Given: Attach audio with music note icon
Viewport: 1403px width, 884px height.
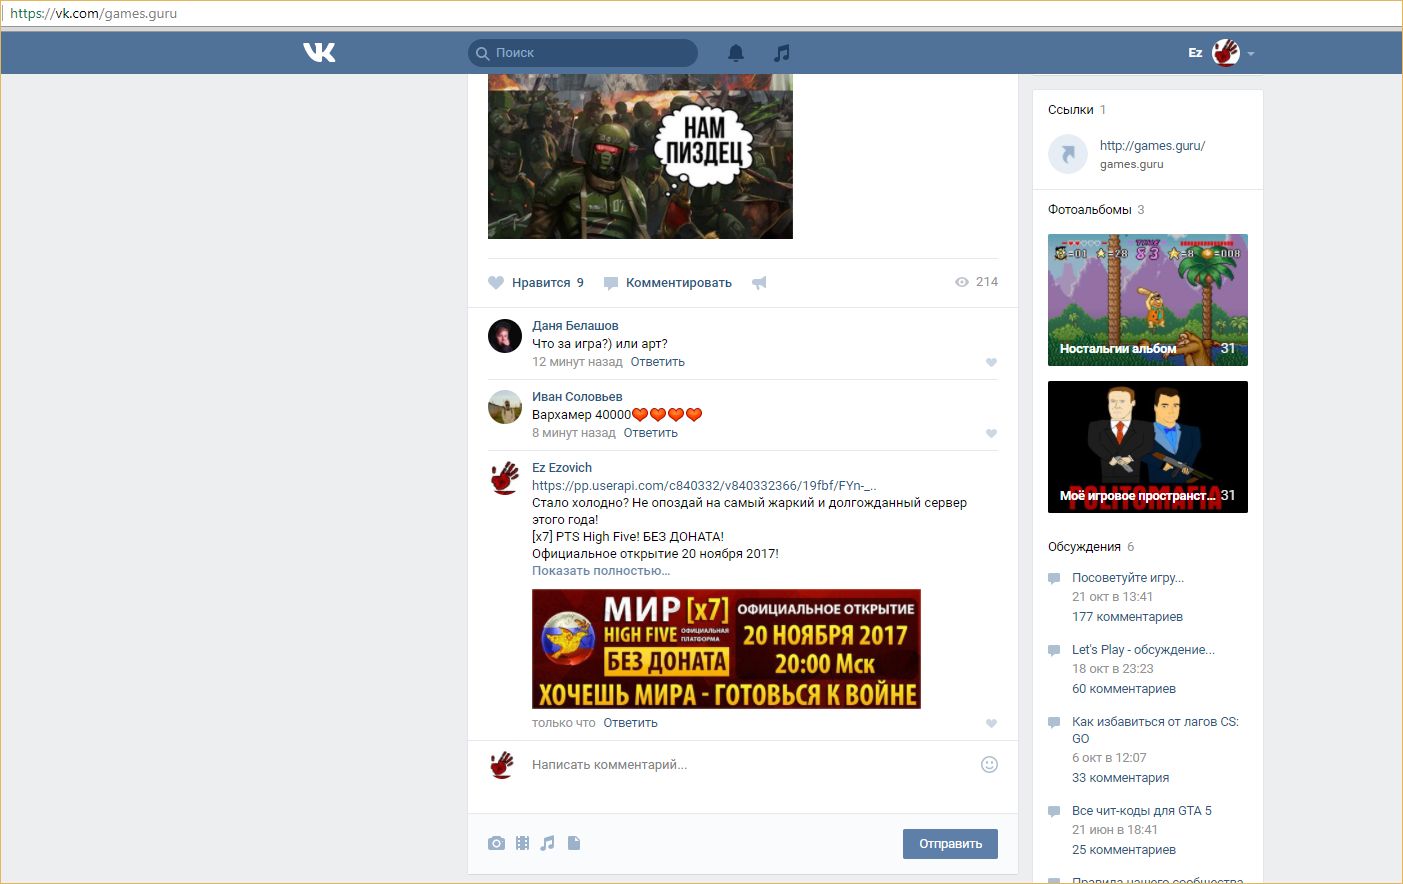Looking at the screenshot, I should coord(547,843).
